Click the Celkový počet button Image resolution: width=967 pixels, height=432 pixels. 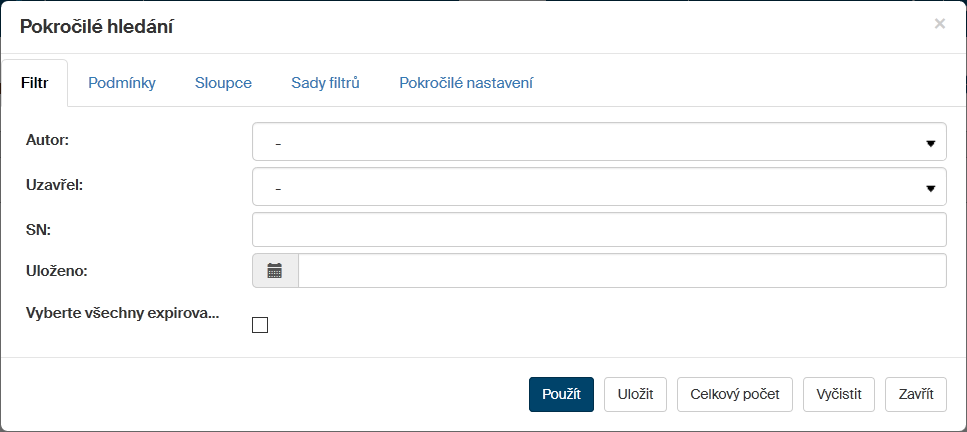pos(735,394)
